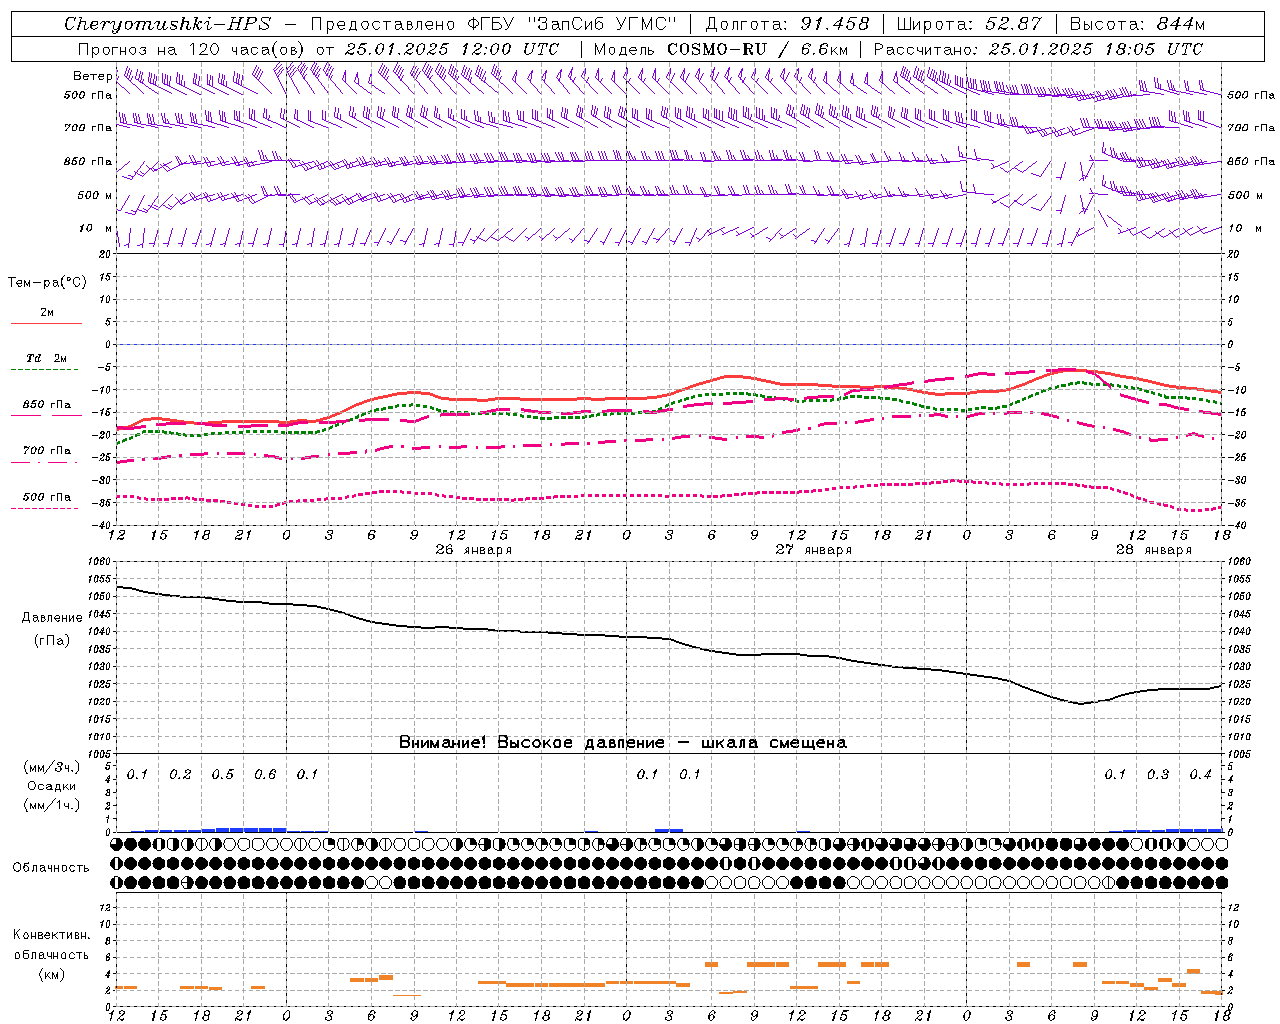1280x1024 pixels.
Task: Click the Ветер wind panel label
Action: [x=92, y=76]
